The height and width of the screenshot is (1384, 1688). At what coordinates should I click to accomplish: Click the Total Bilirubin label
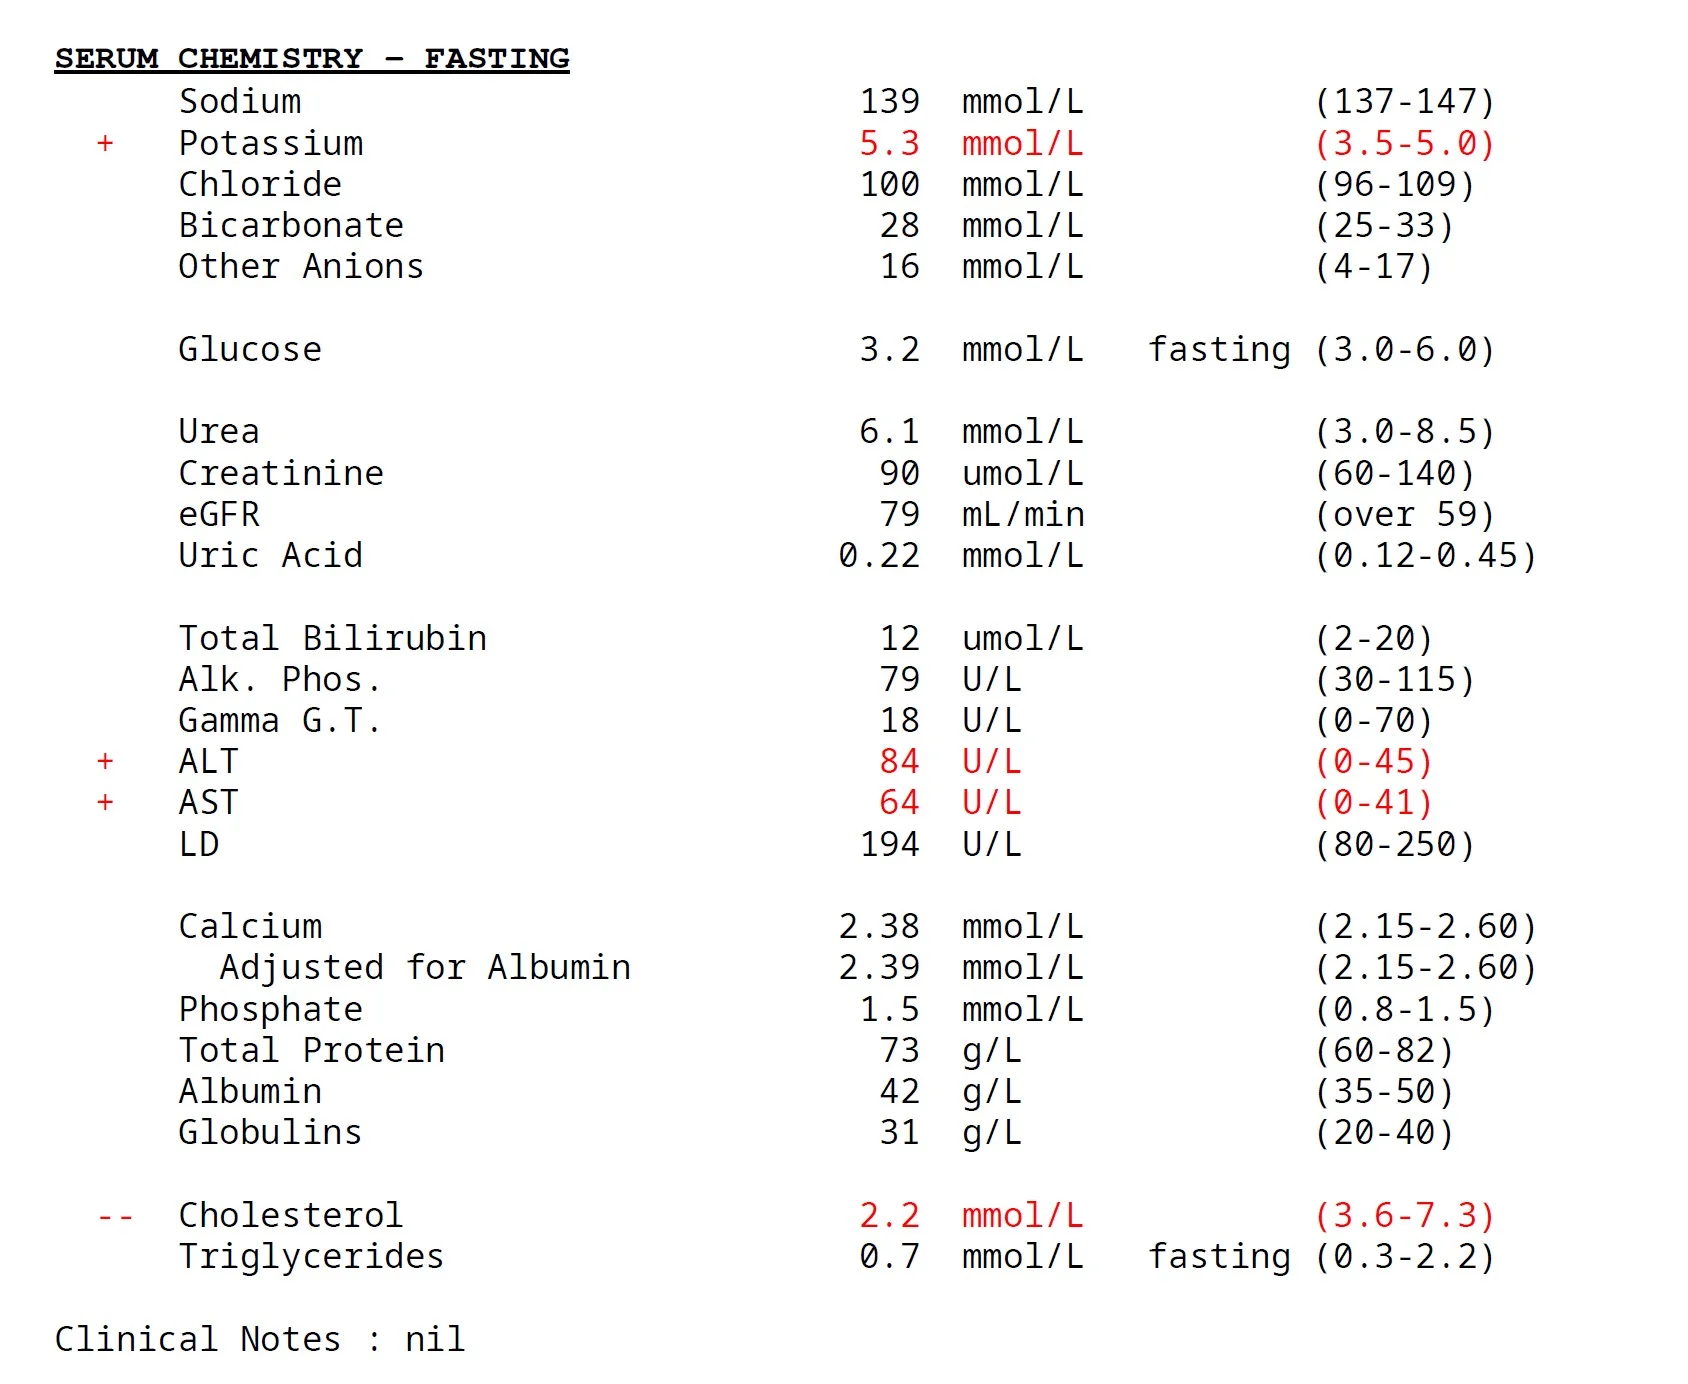point(333,639)
